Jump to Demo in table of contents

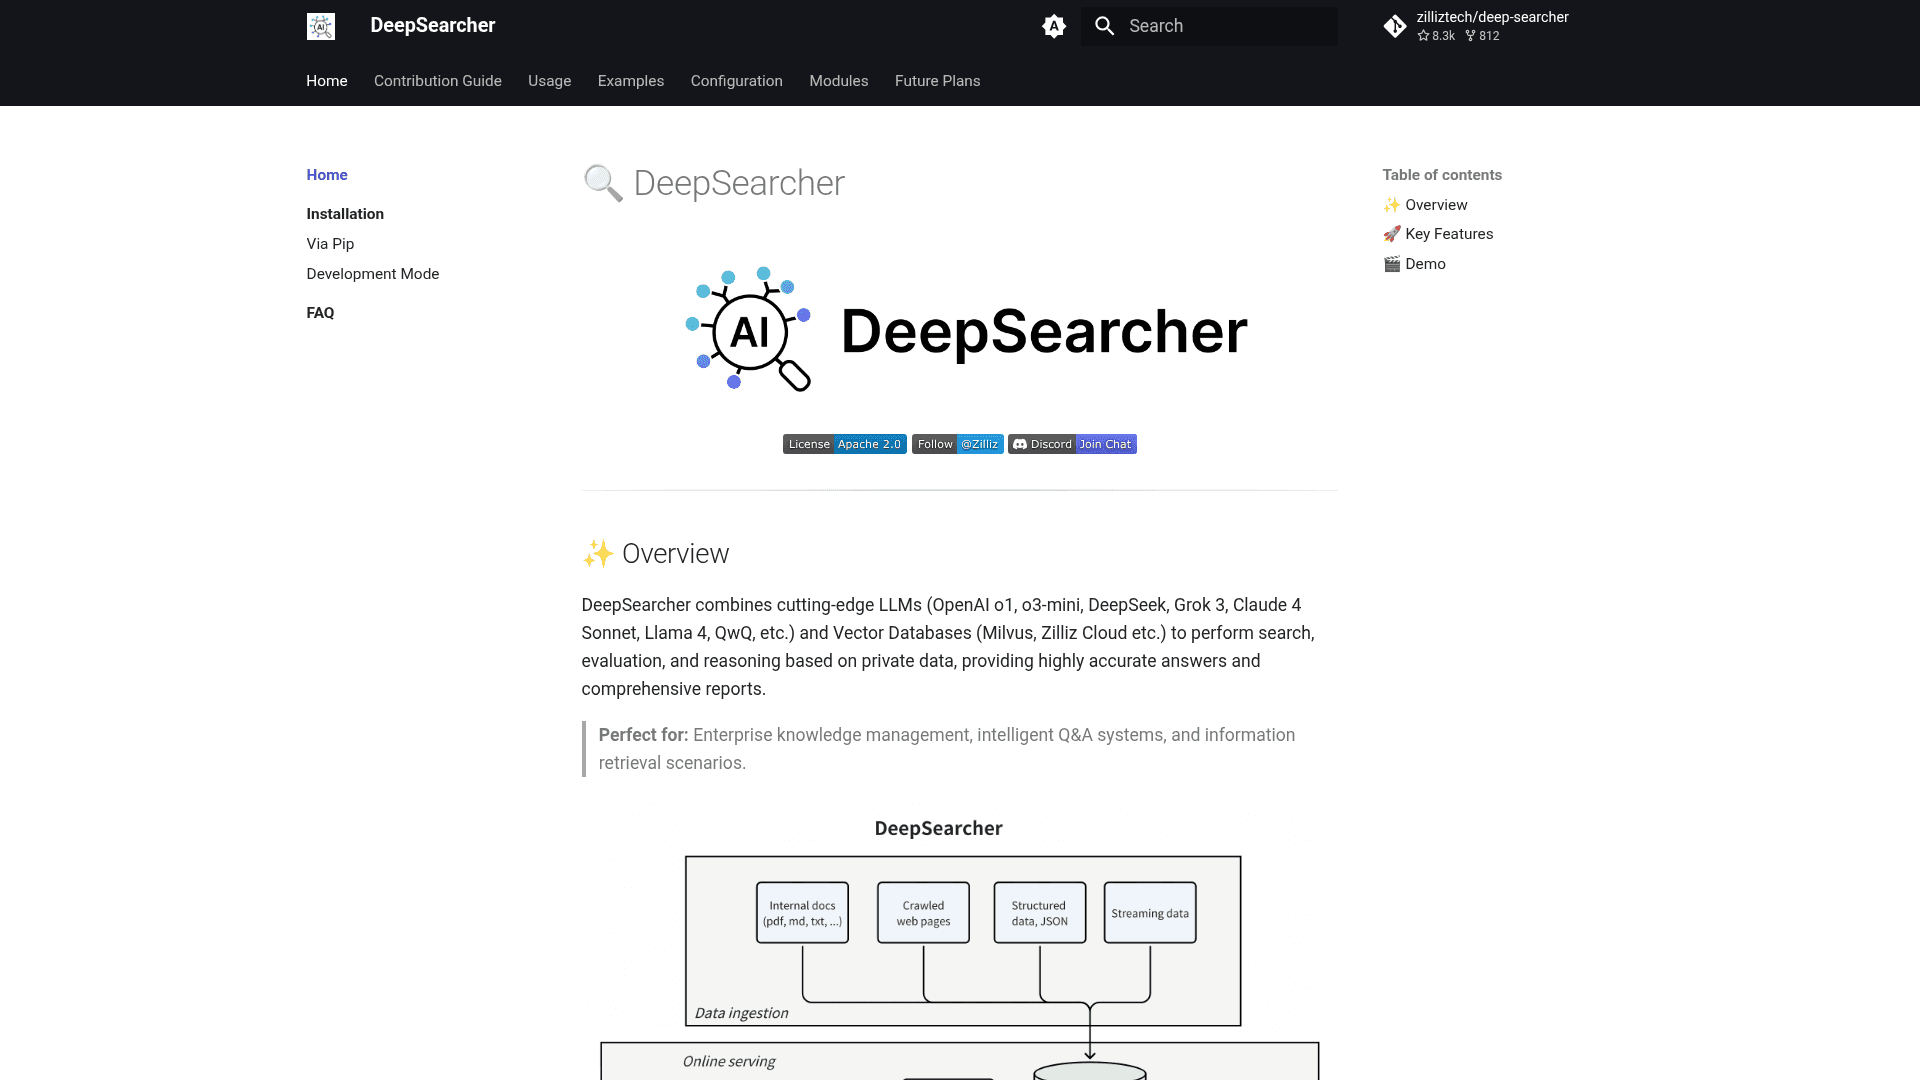point(1414,264)
